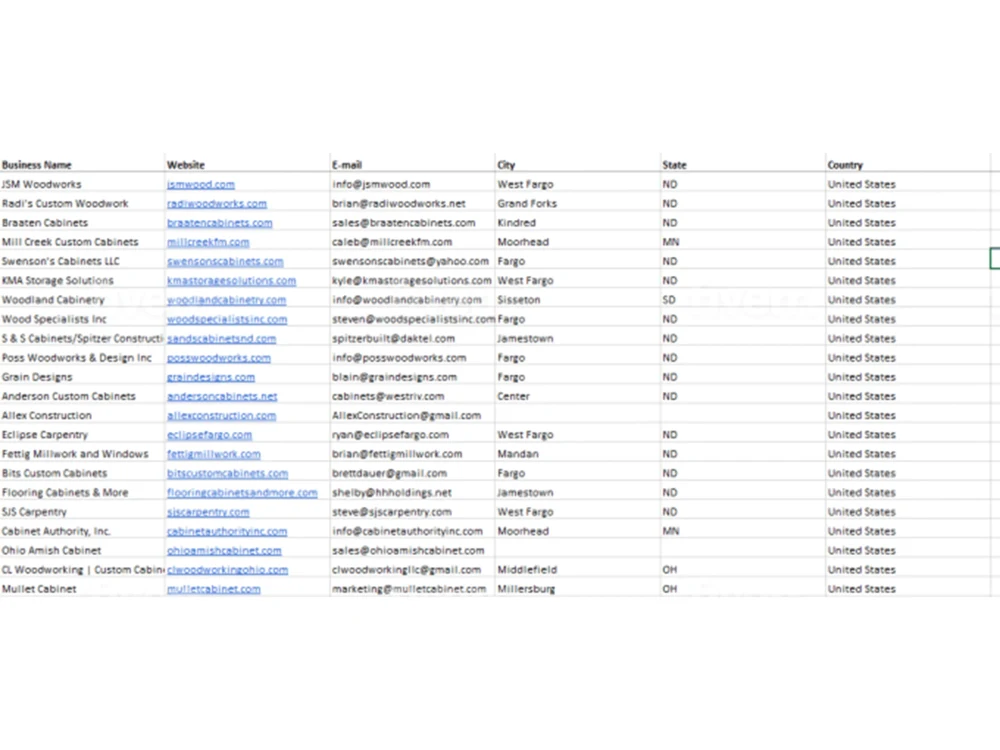Select Fettig Millwork and Windows cell
The height and width of the screenshot is (750, 1000).
(x=82, y=454)
